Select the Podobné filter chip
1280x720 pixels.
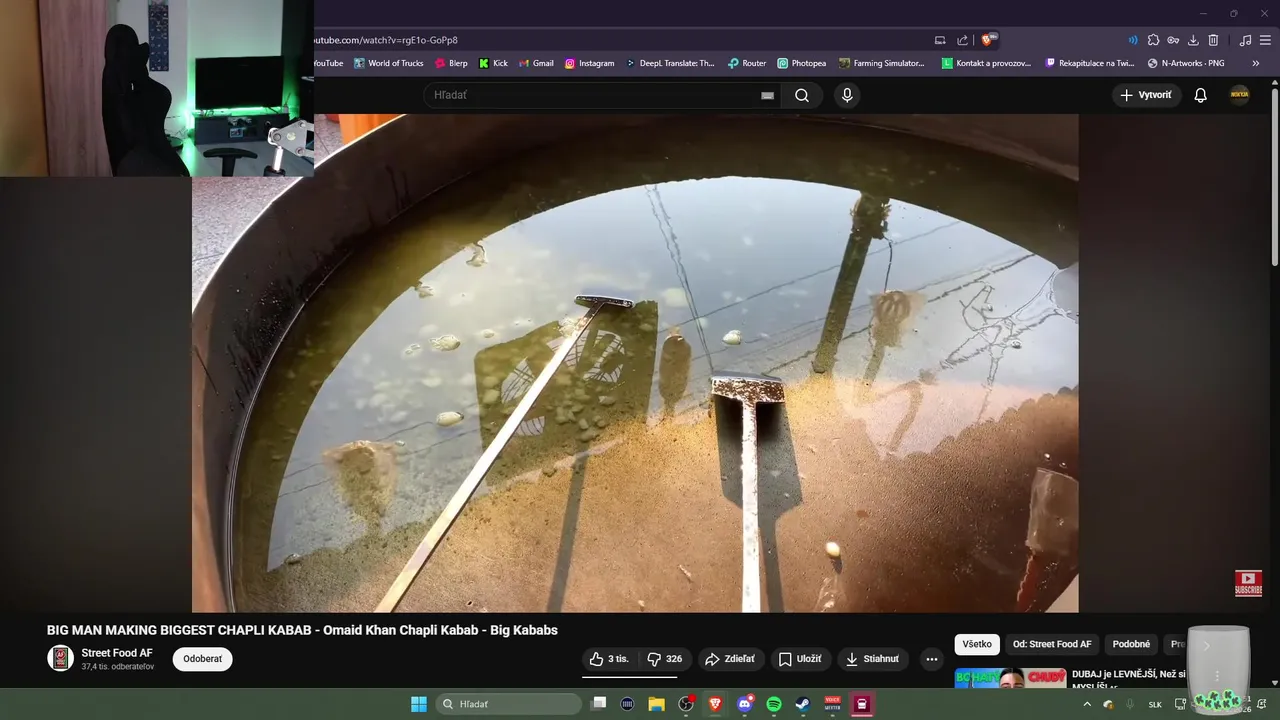coord(1131,644)
